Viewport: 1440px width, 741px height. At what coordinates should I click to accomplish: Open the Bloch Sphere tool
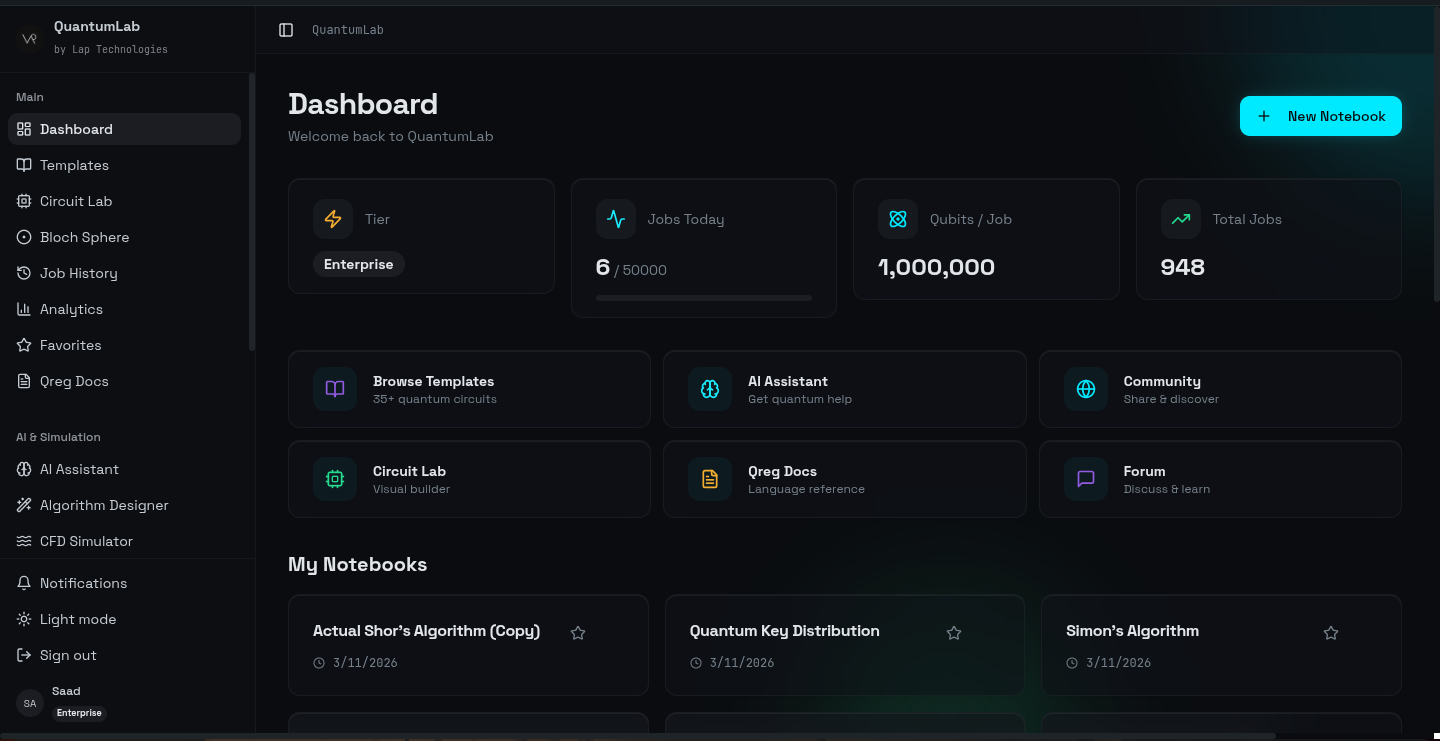(x=84, y=237)
